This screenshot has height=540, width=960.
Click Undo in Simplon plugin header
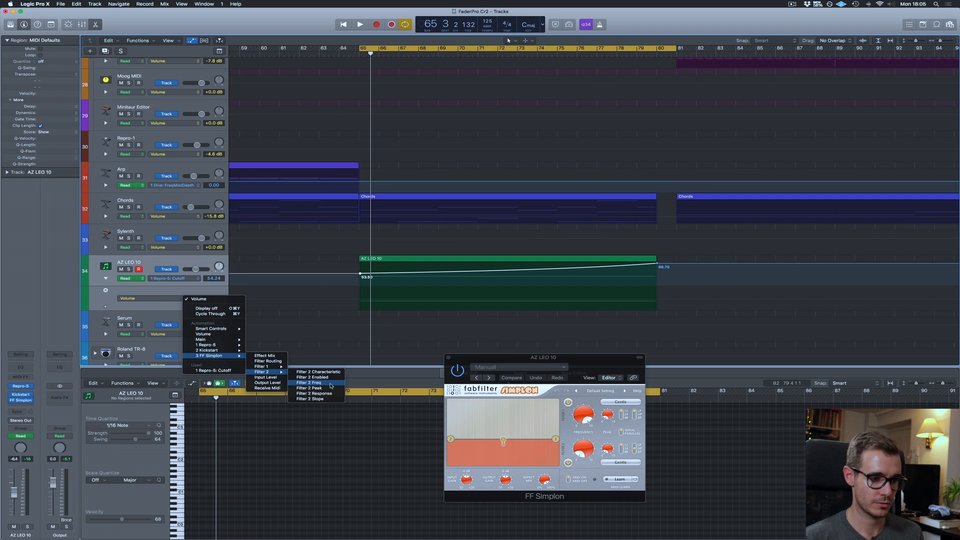[x=536, y=378]
